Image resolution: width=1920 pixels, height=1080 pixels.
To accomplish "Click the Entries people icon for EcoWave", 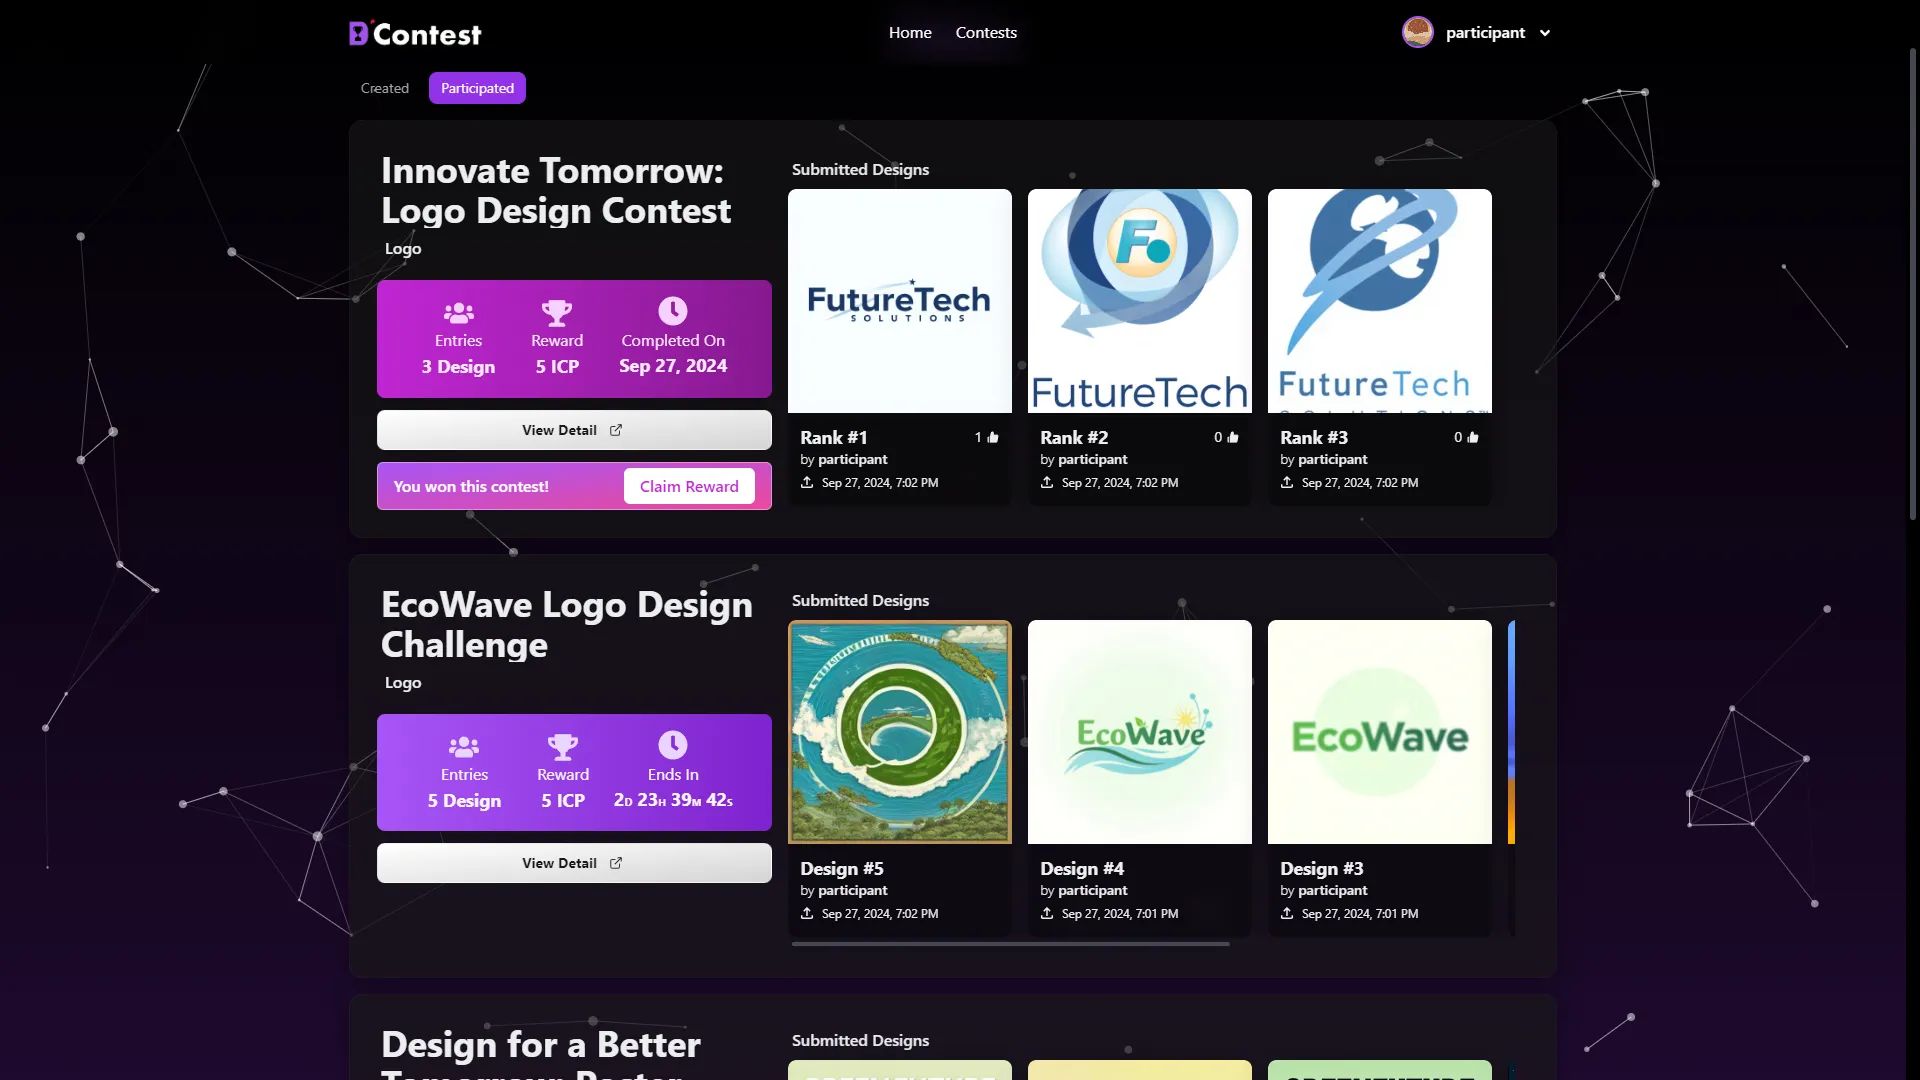I will click(x=464, y=746).
